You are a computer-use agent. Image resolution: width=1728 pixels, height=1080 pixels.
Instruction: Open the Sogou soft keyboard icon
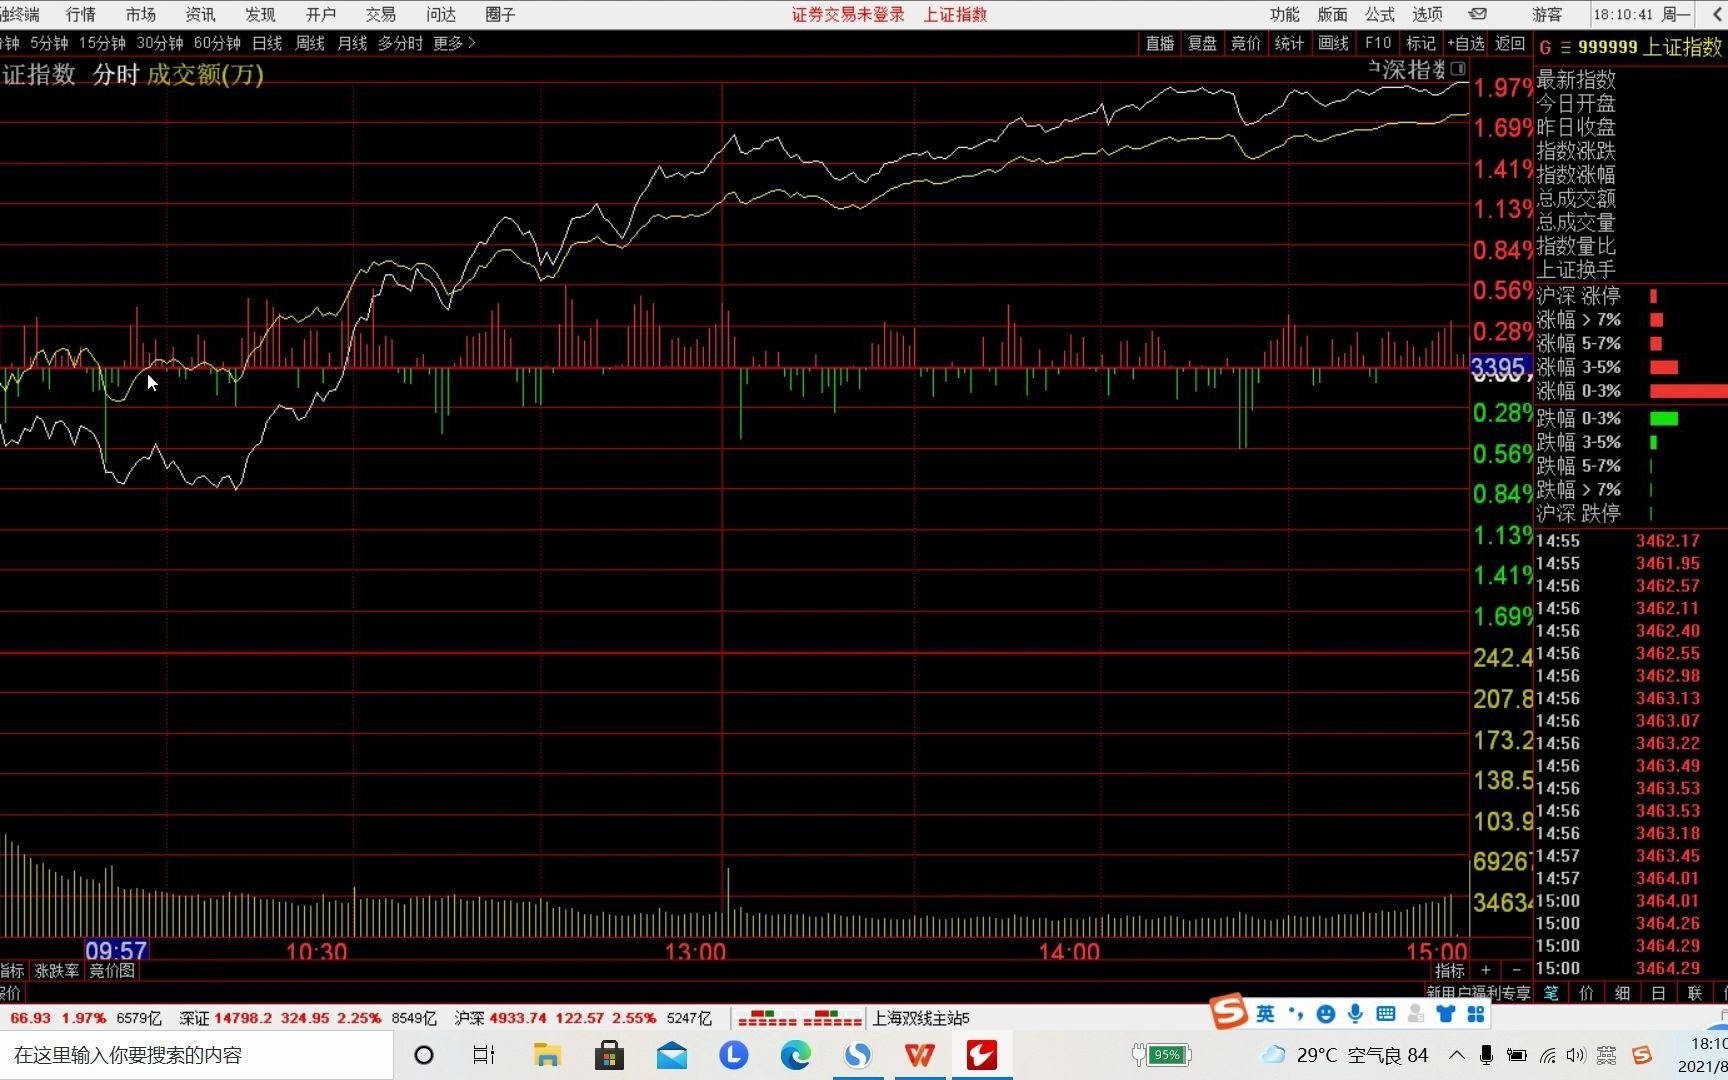pyautogui.click(x=1385, y=1014)
